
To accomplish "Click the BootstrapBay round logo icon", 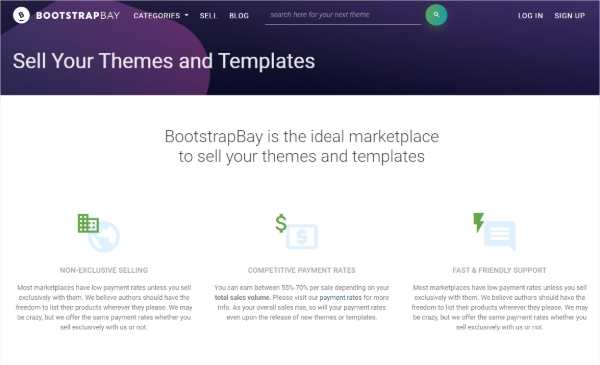I will pyautogui.click(x=21, y=15).
